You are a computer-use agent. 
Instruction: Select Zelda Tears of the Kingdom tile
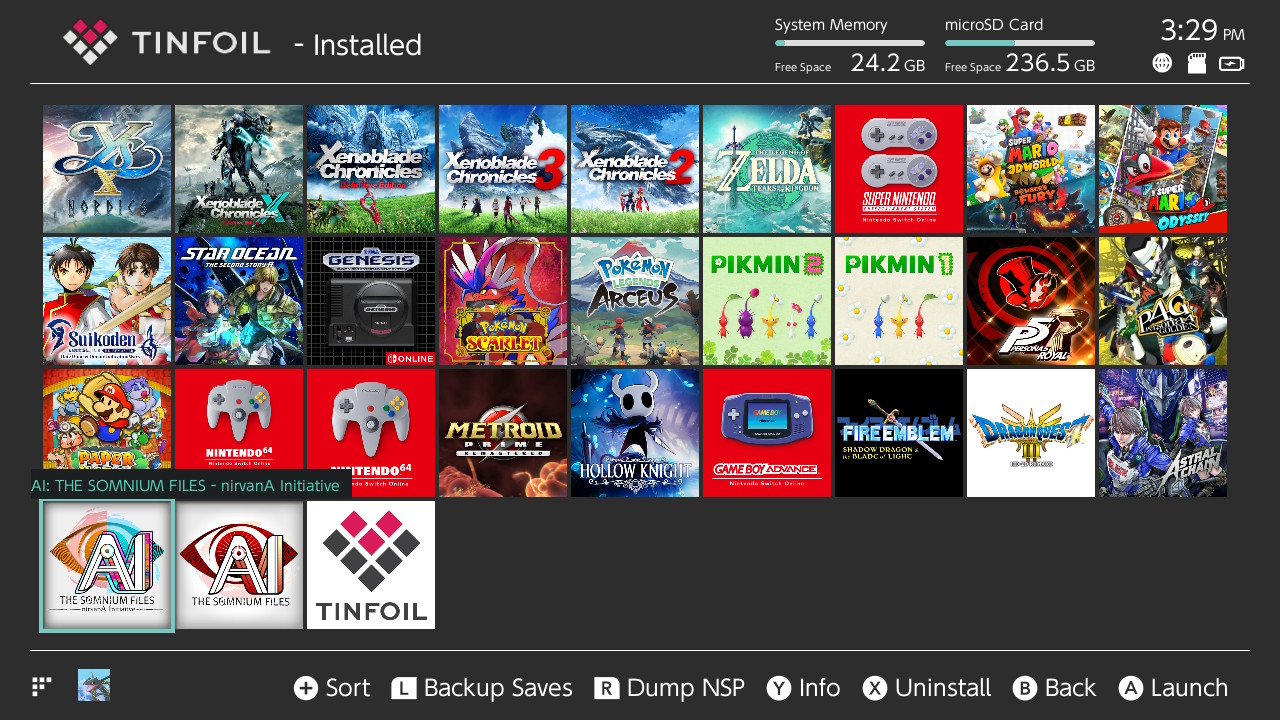[x=767, y=169]
